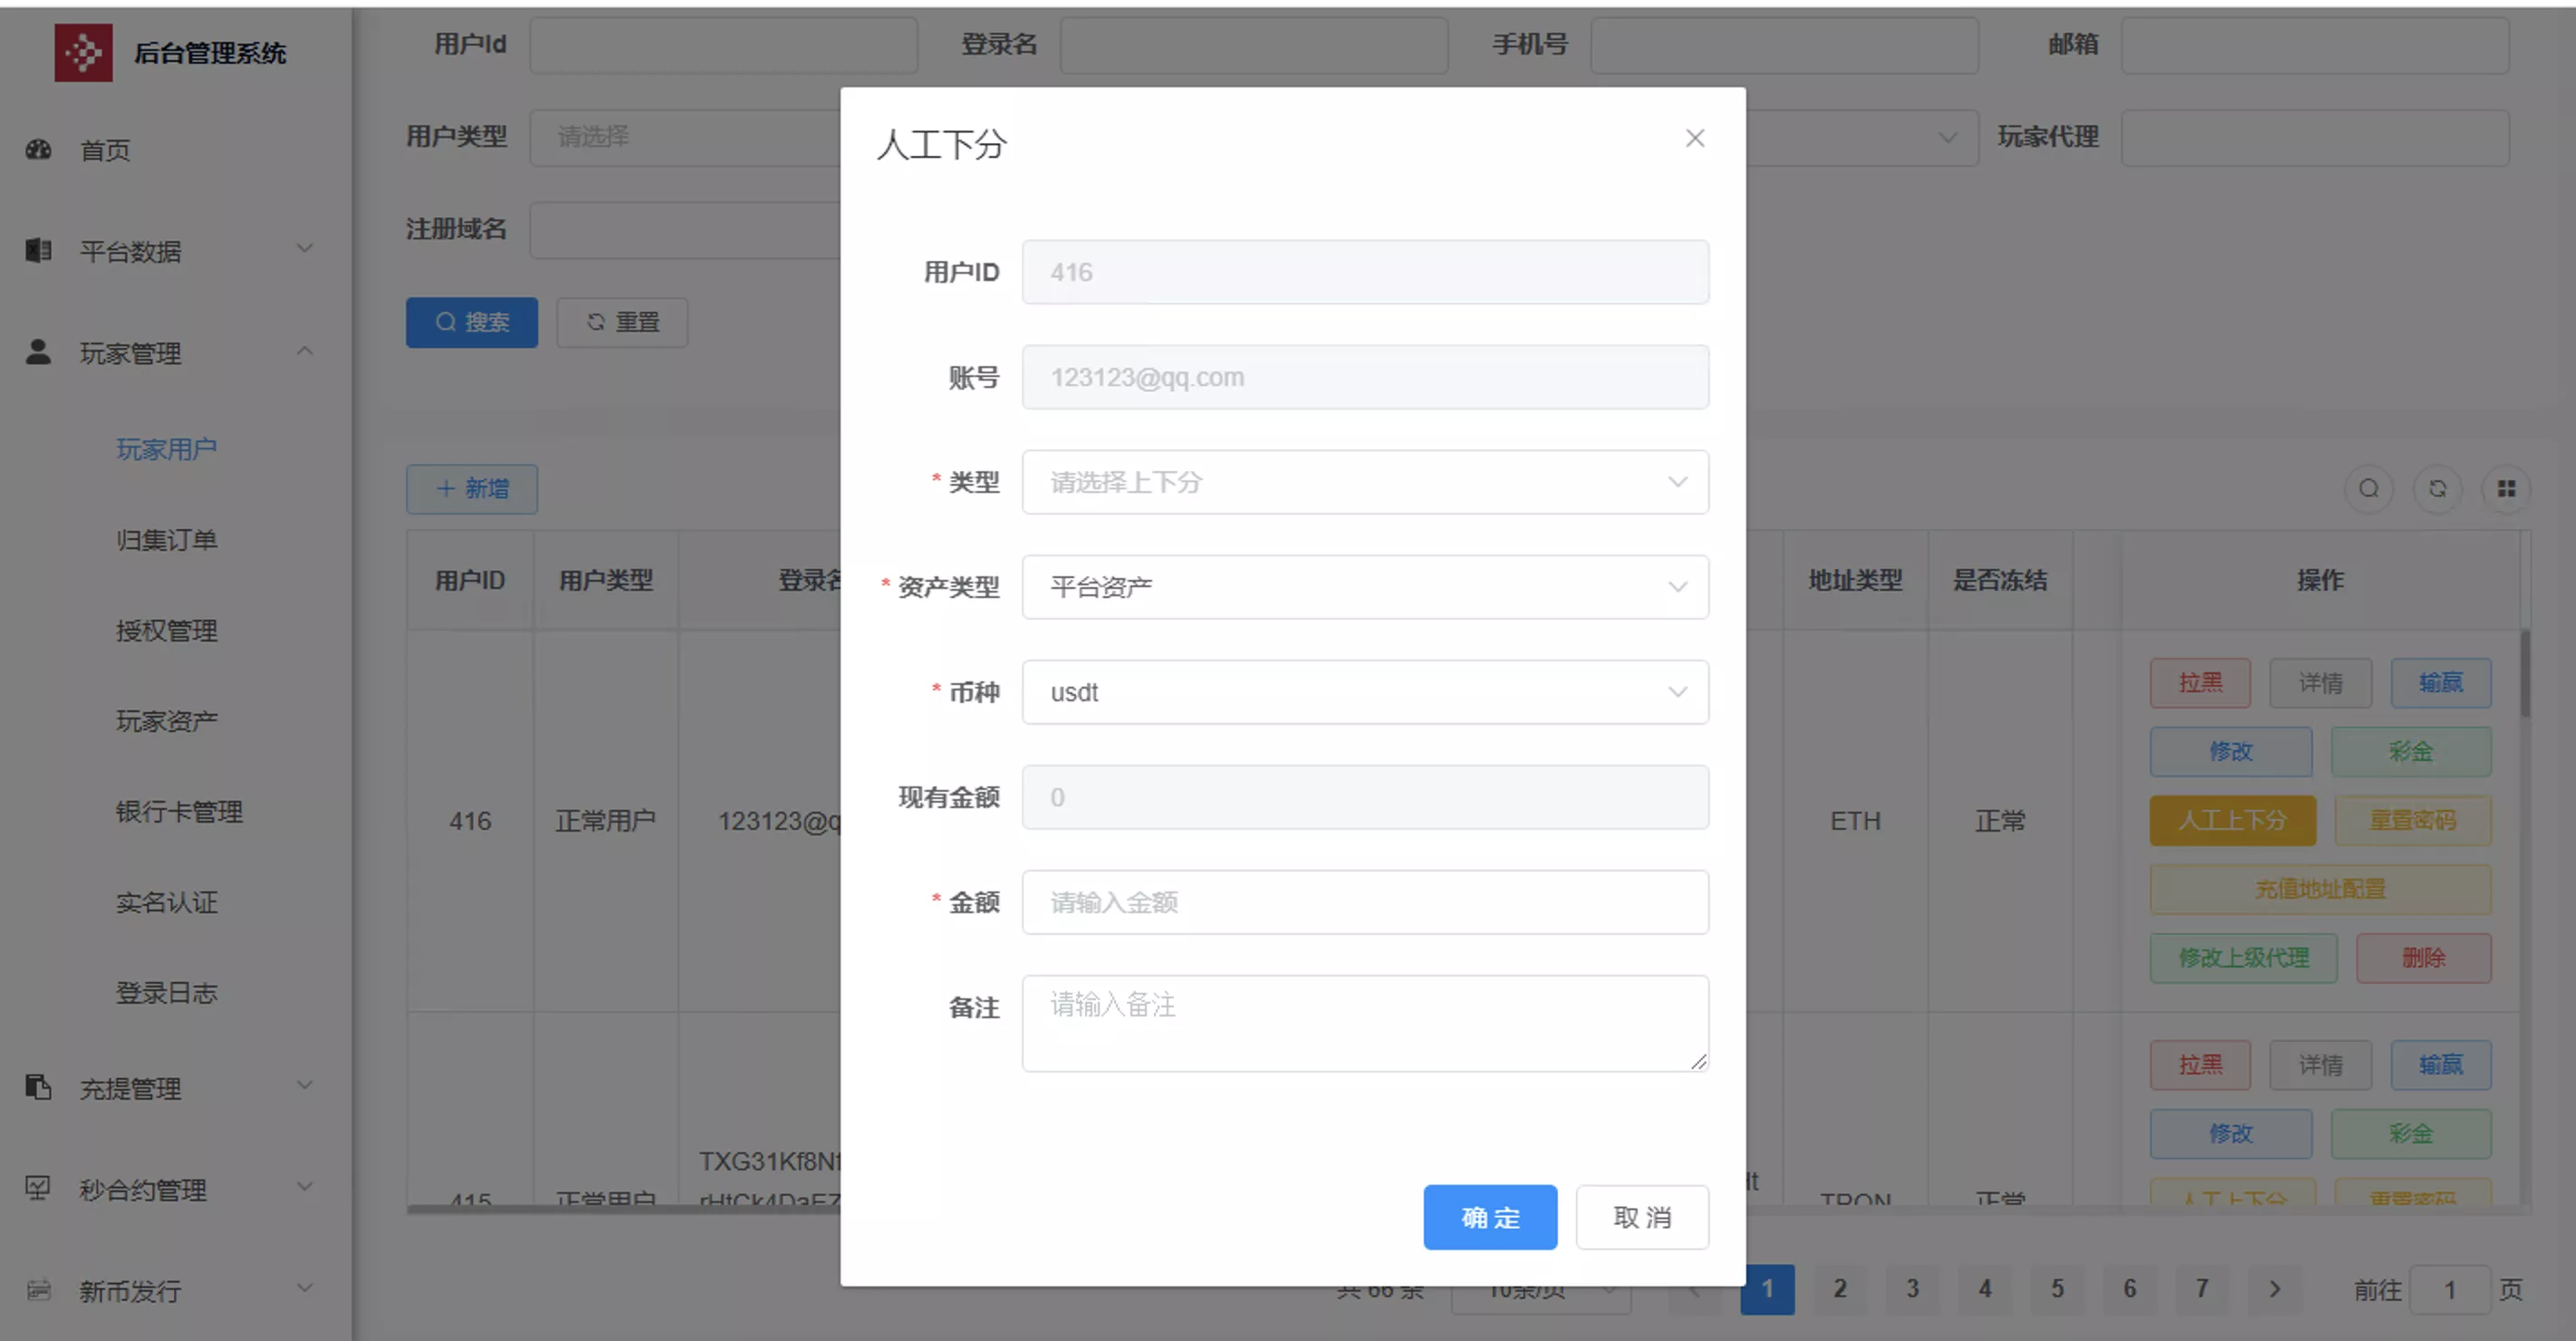The height and width of the screenshot is (1341, 2576).
Task: Select 登录日志 in the sidebar
Action: (x=167, y=991)
